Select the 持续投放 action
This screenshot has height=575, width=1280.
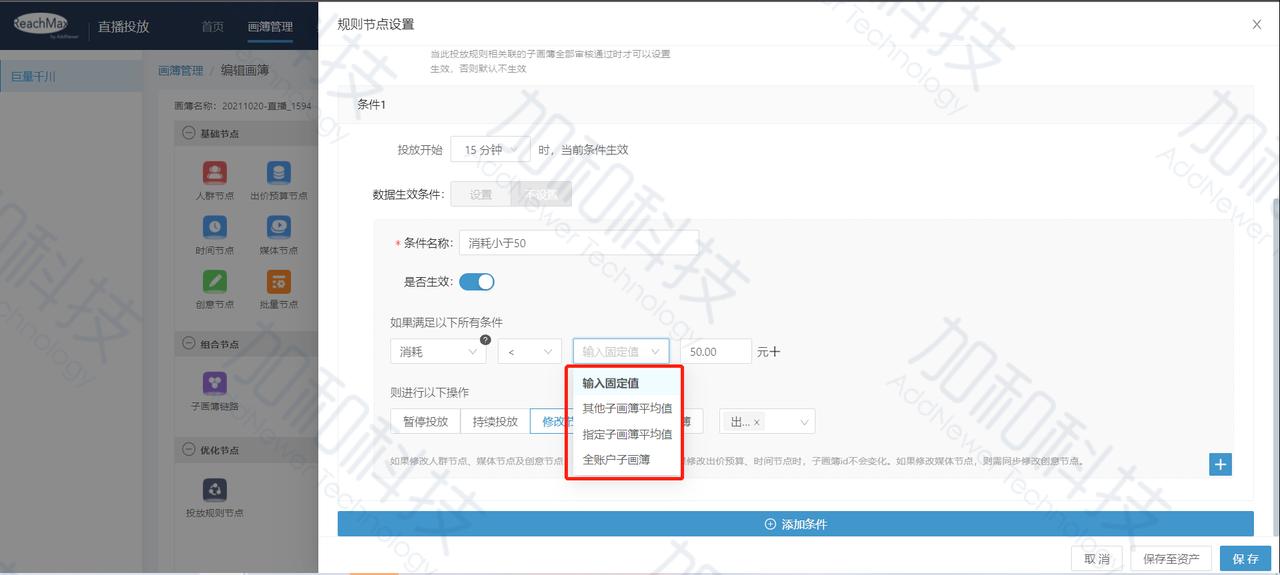(495, 421)
